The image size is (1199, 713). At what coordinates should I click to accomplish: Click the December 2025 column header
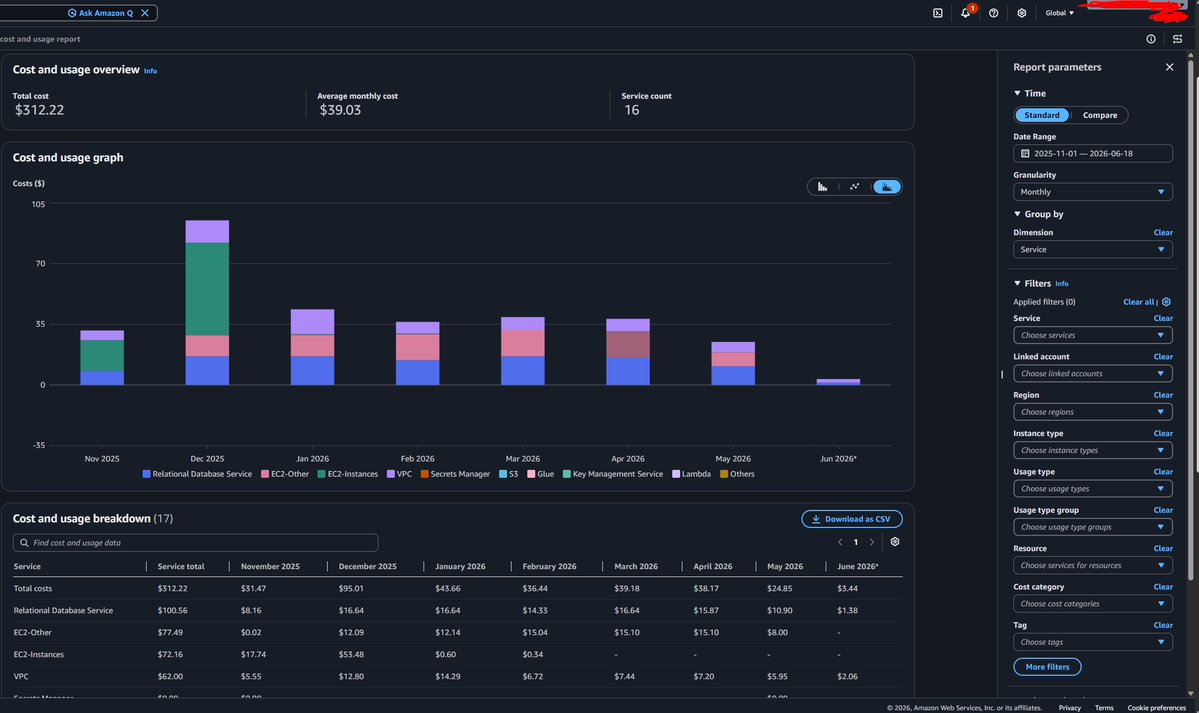point(368,567)
